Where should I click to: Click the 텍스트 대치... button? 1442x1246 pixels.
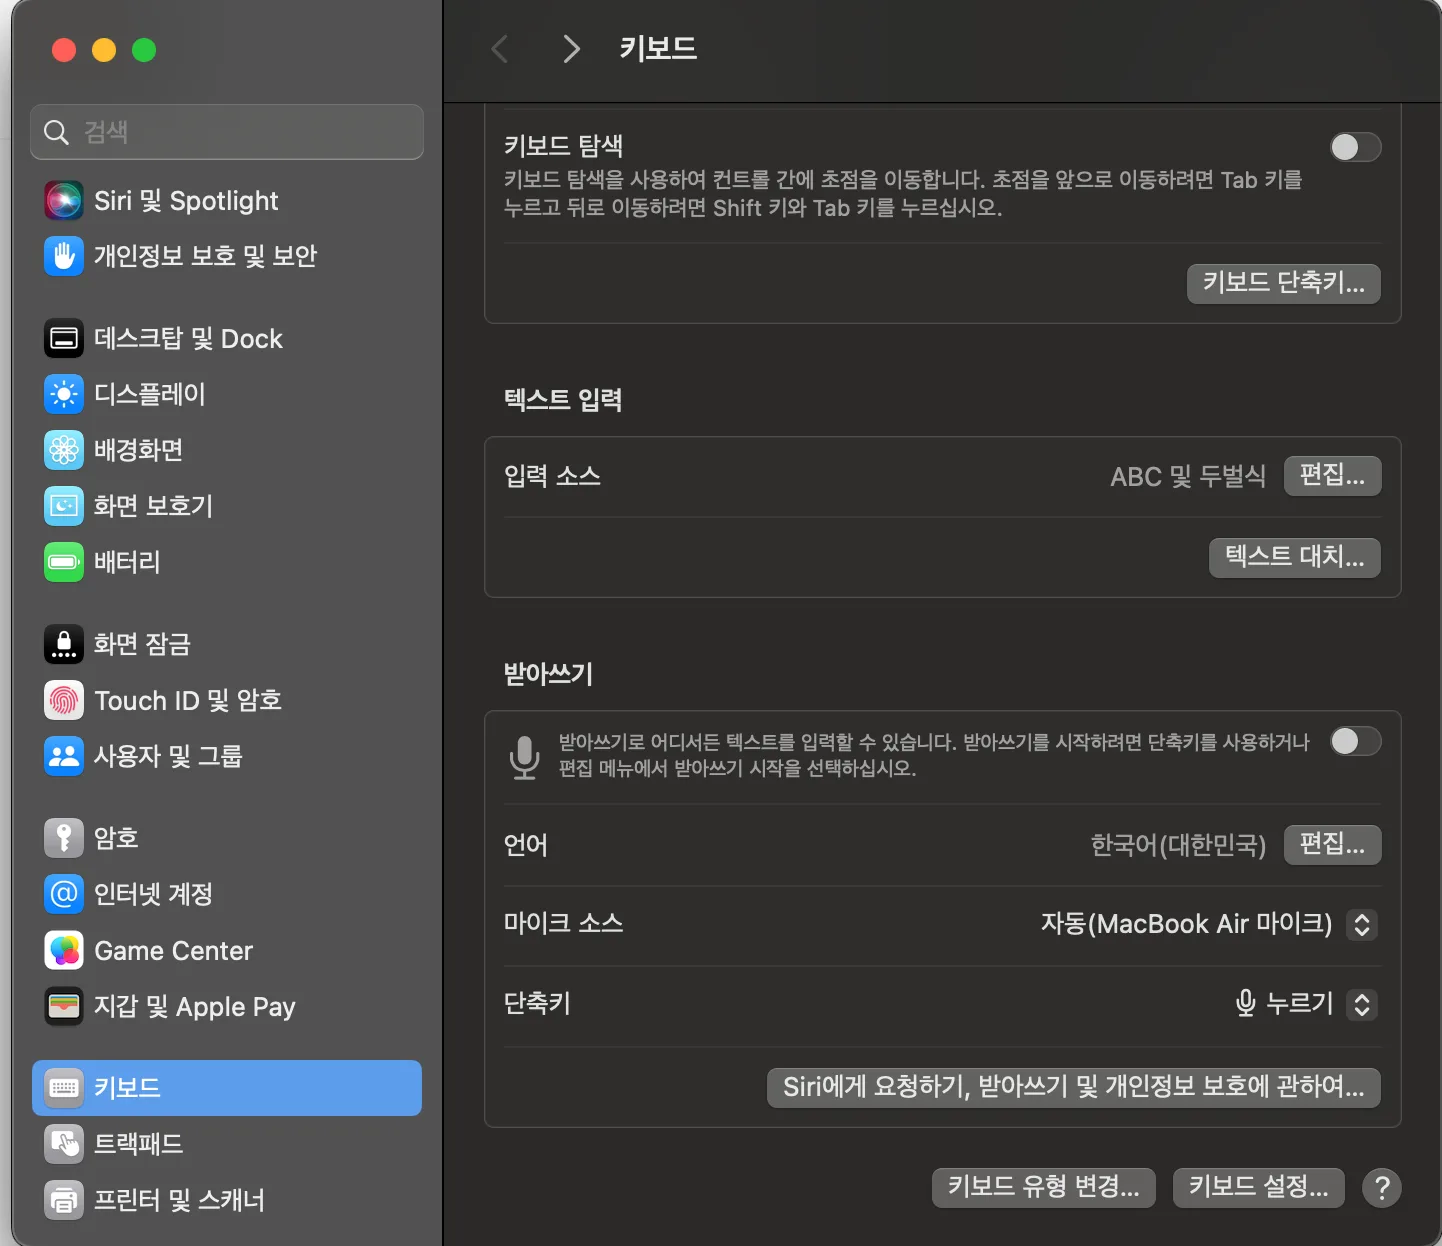coord(1295,557)
